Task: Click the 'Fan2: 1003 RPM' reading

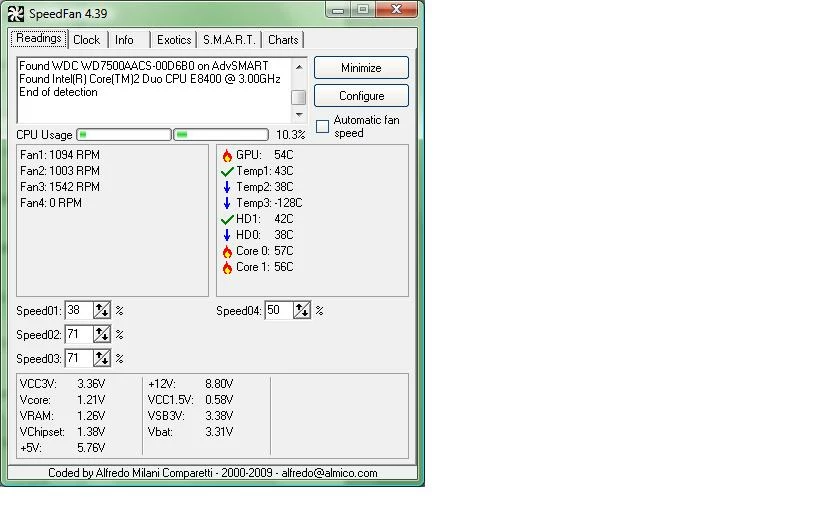Action: pyautogui.click(x=60, y=171)
